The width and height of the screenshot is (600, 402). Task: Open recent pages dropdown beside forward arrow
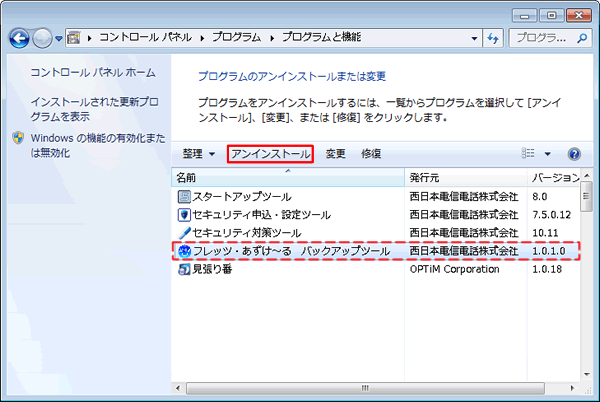pos(59,38)
